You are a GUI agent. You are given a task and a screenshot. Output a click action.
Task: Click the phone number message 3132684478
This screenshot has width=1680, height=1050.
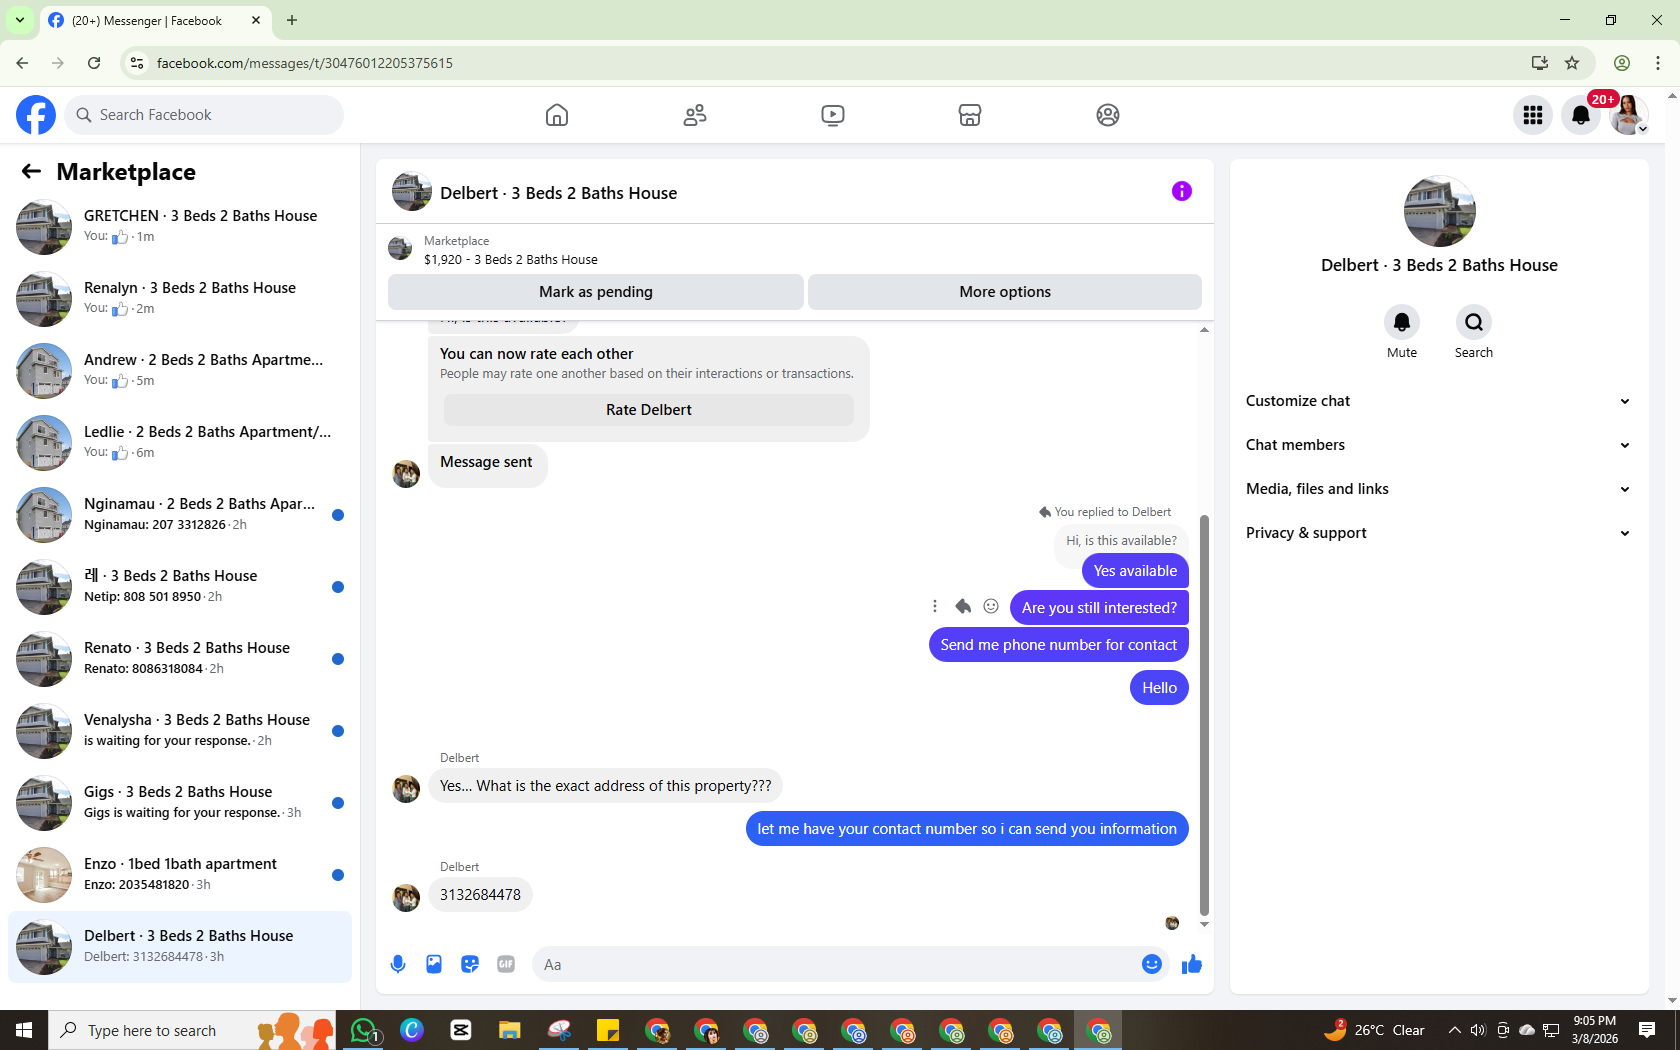tap(481, 895)
